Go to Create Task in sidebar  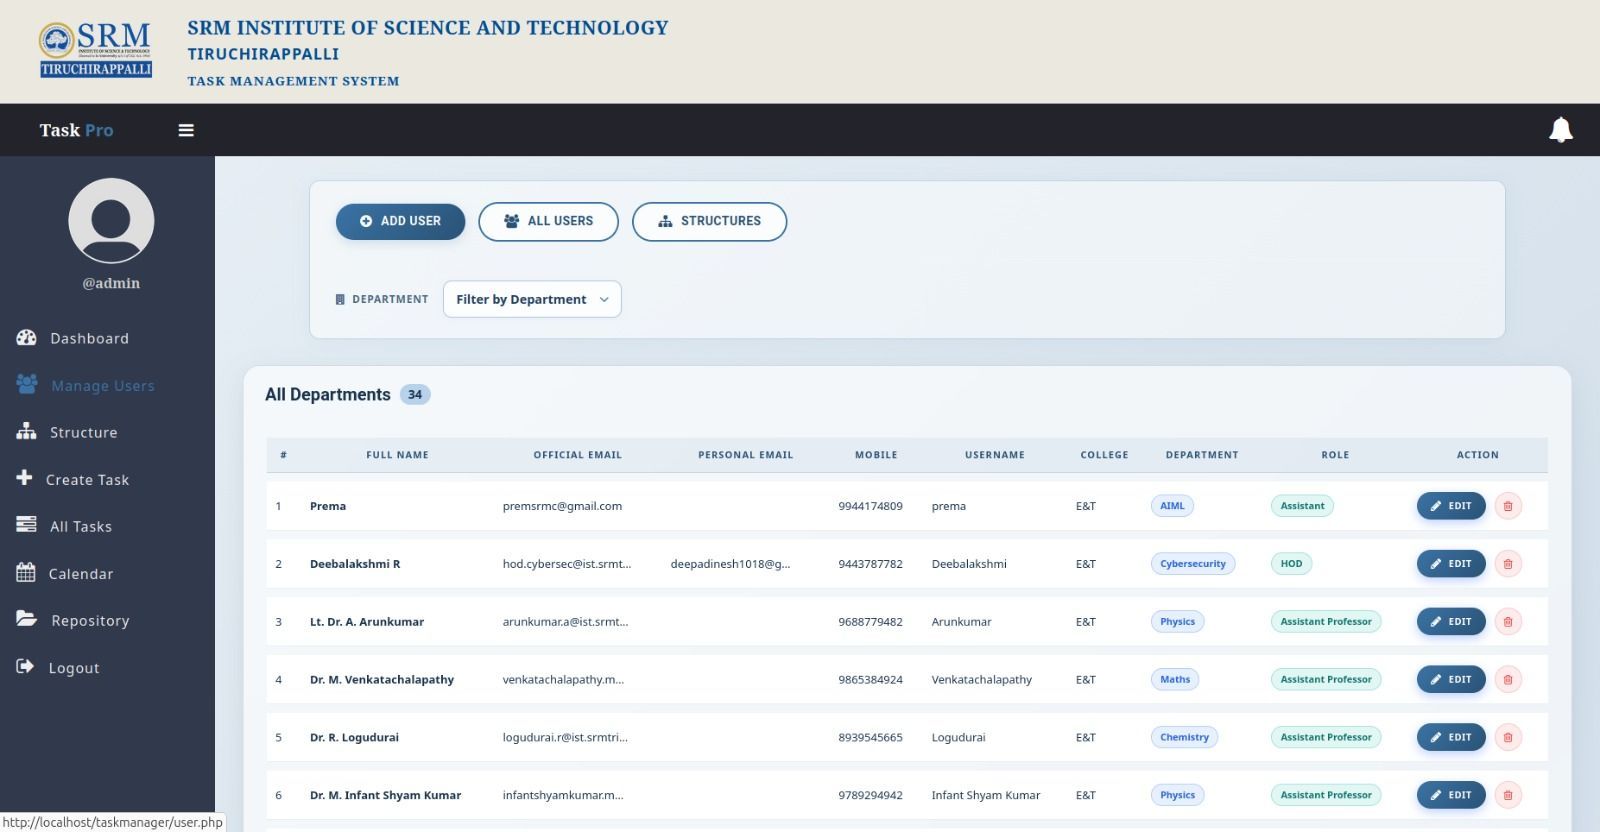point(87,480)
